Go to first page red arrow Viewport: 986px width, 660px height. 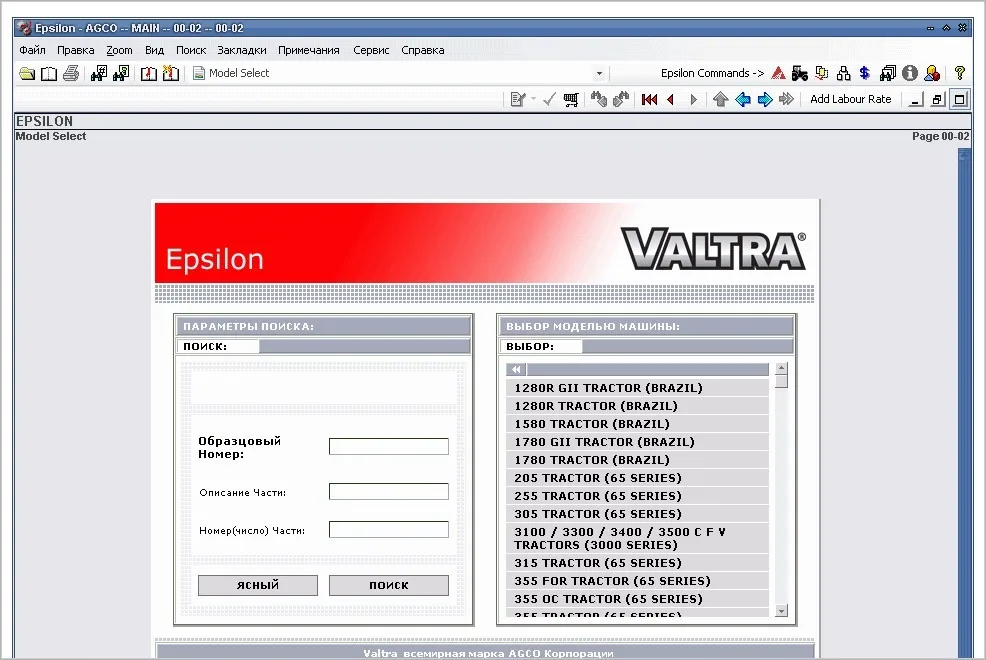tap(650, 99)
